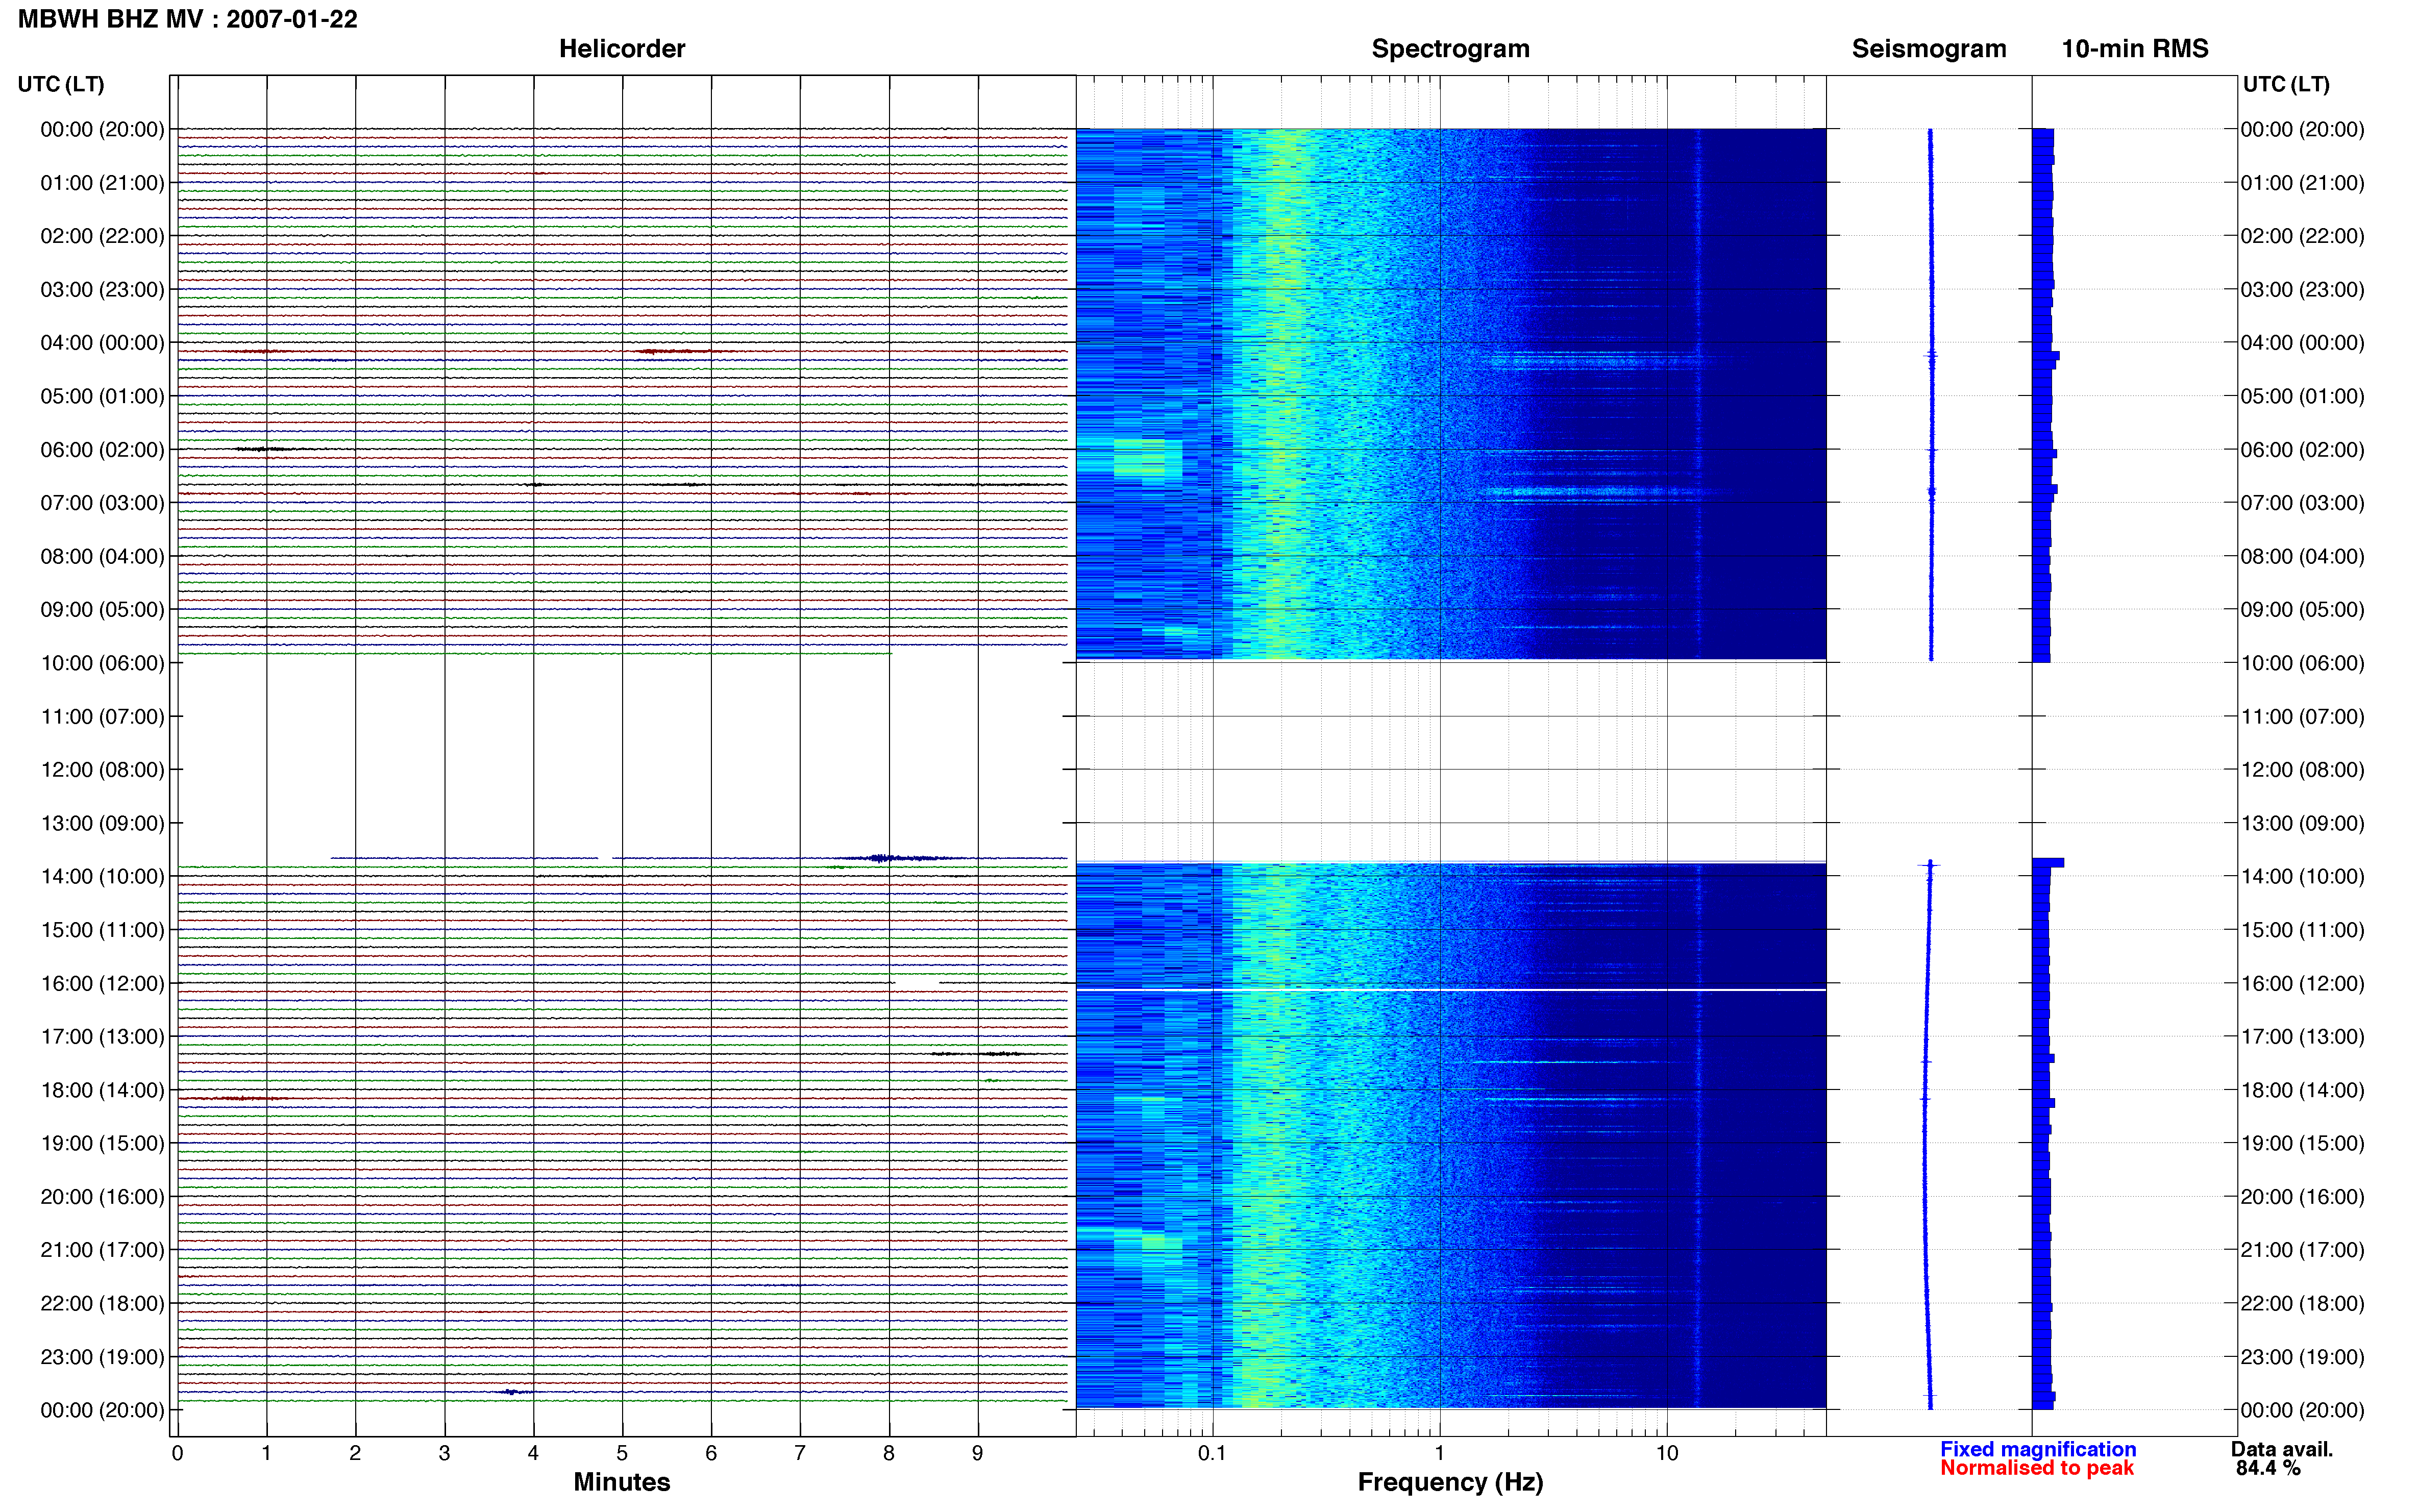Click the "Helicorder" panel heading

(622, 48)
